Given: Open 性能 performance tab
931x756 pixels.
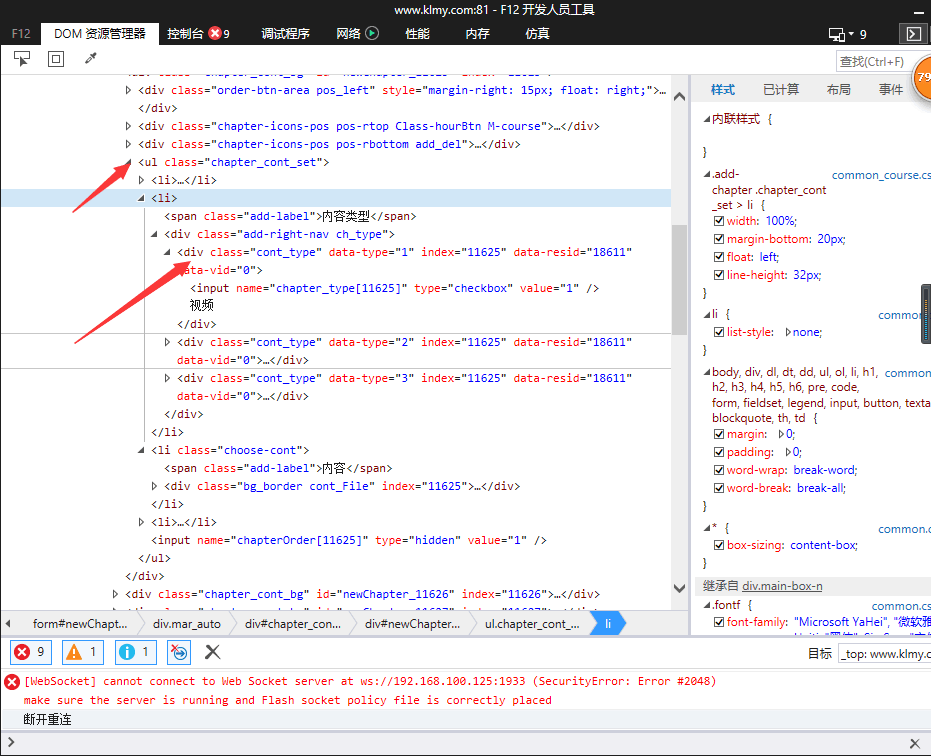Looking at the screenshot, I should [417, 34].
